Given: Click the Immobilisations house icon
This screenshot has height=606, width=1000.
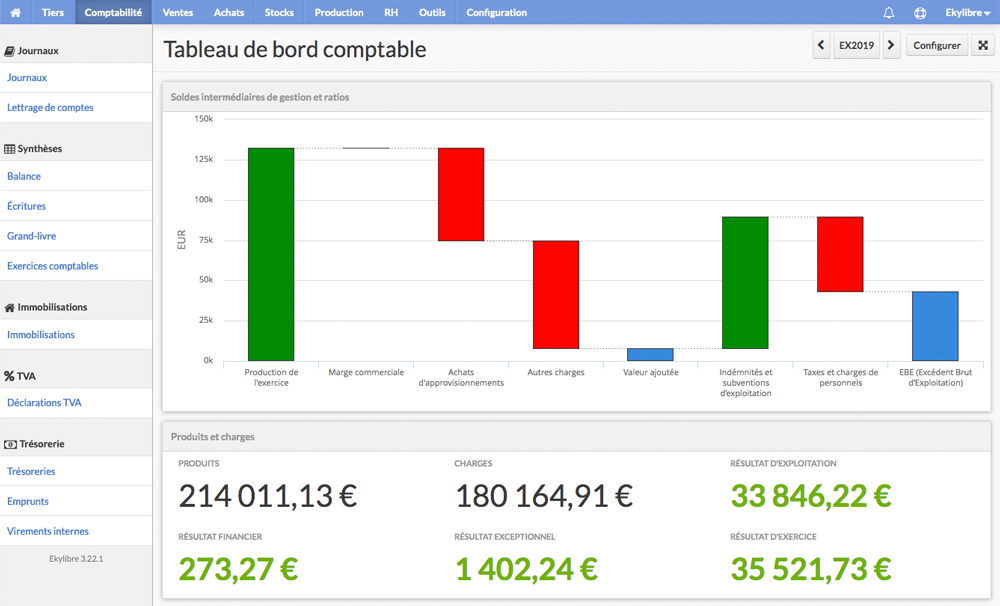Looking at the screenshot, I should click(x=10, y=307).
